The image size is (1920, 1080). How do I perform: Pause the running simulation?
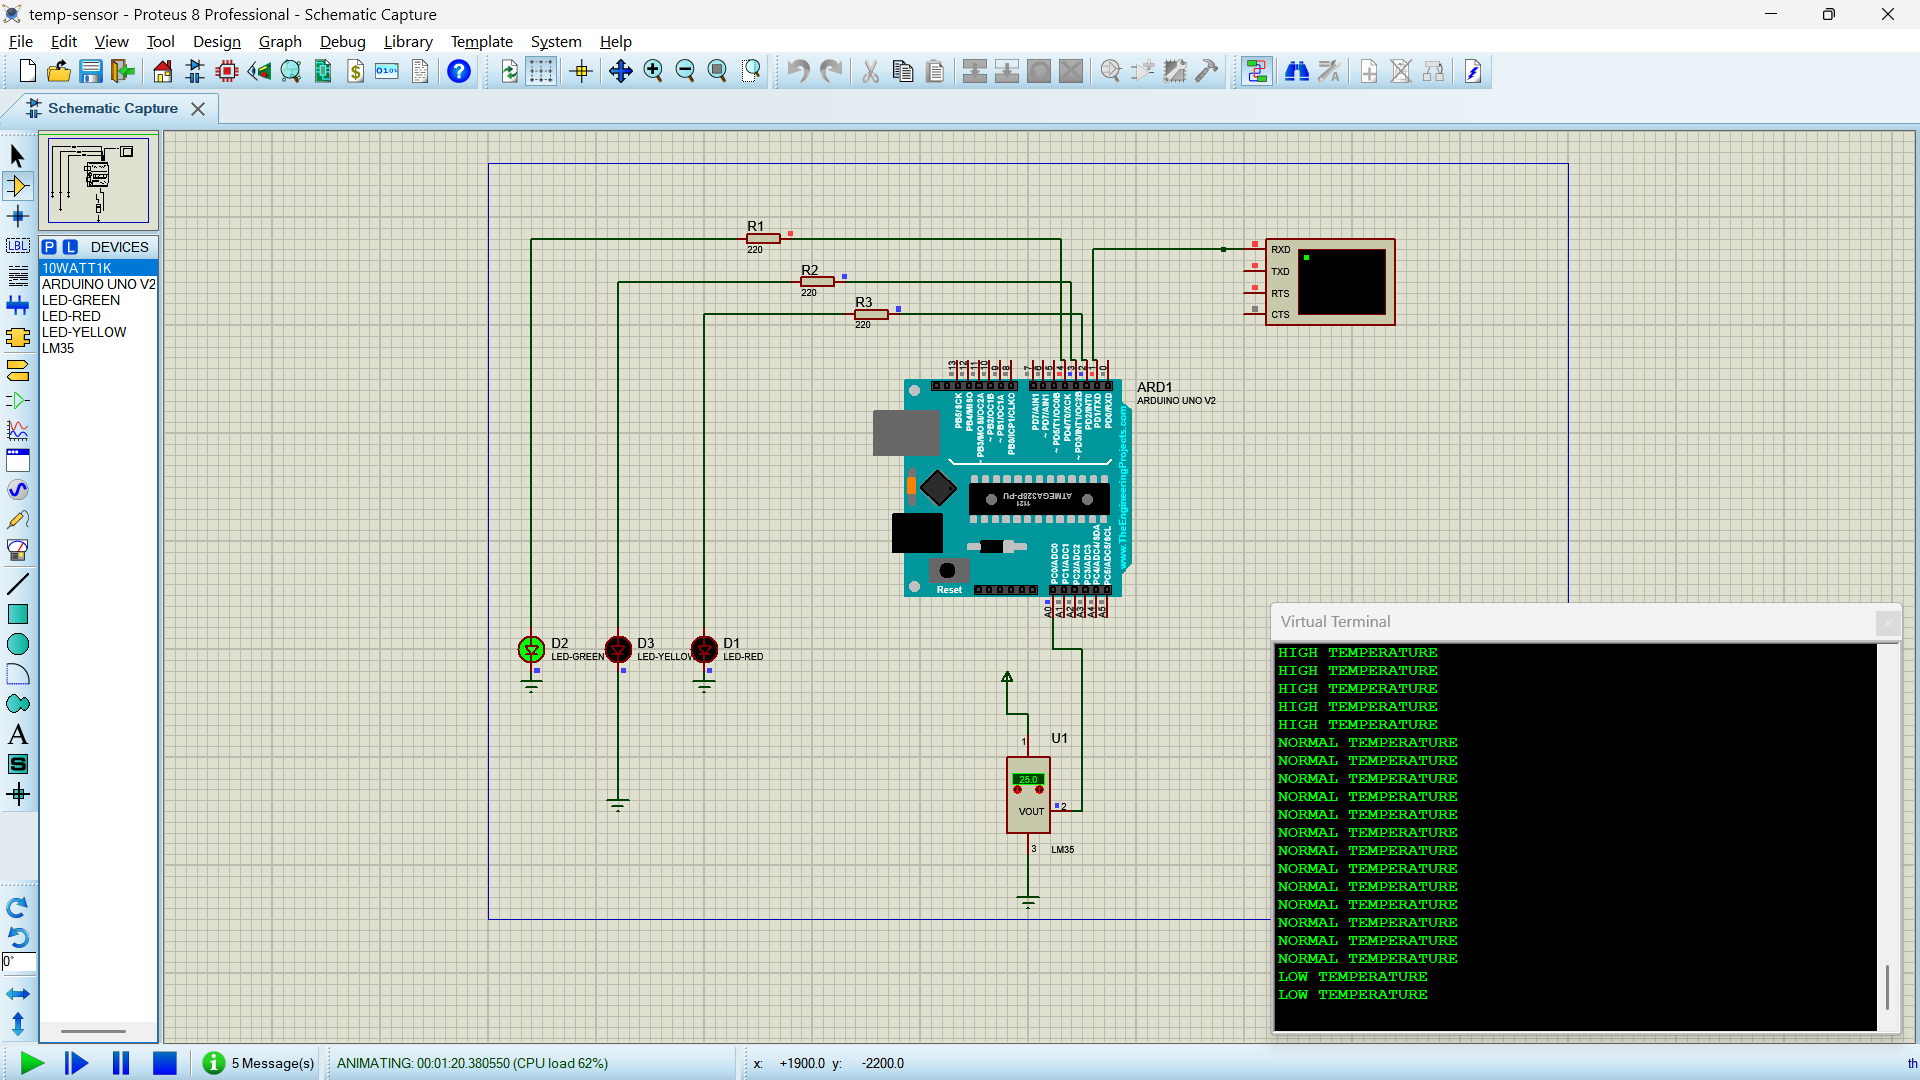point(121,1063)
